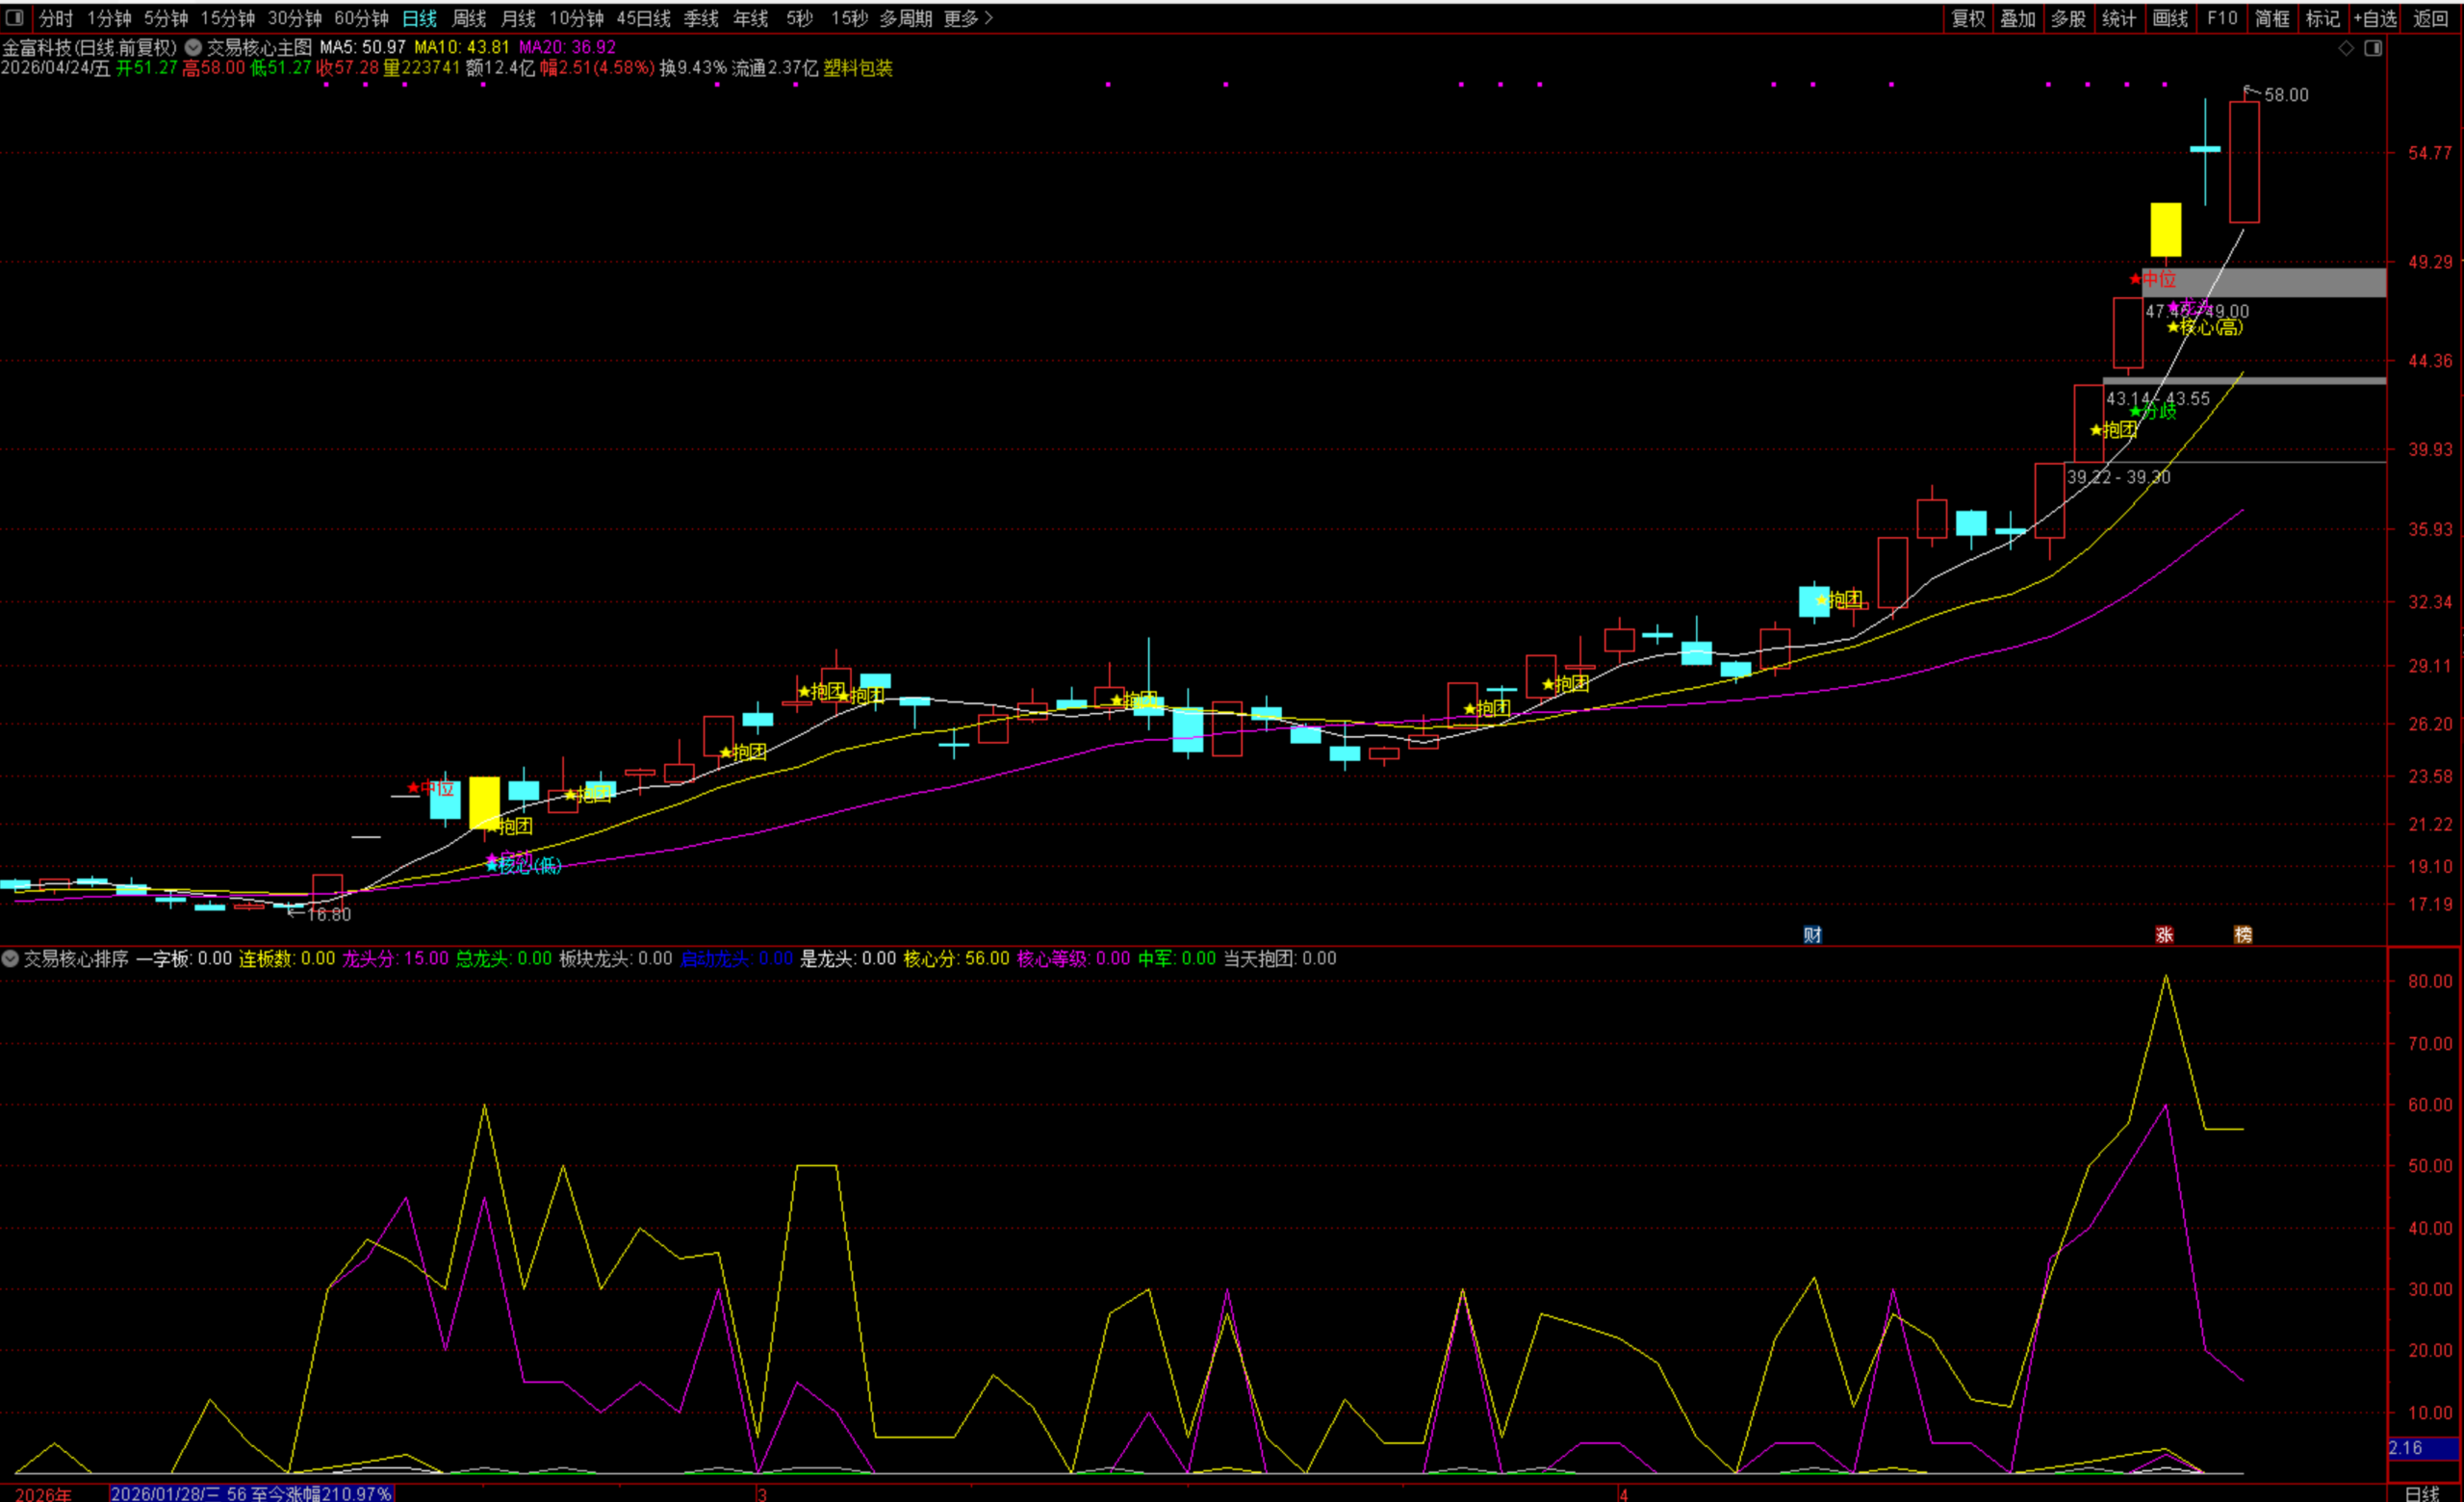Expand the 更多 period options
This screenshot has height=1502, width=2464.
[967, 18]
